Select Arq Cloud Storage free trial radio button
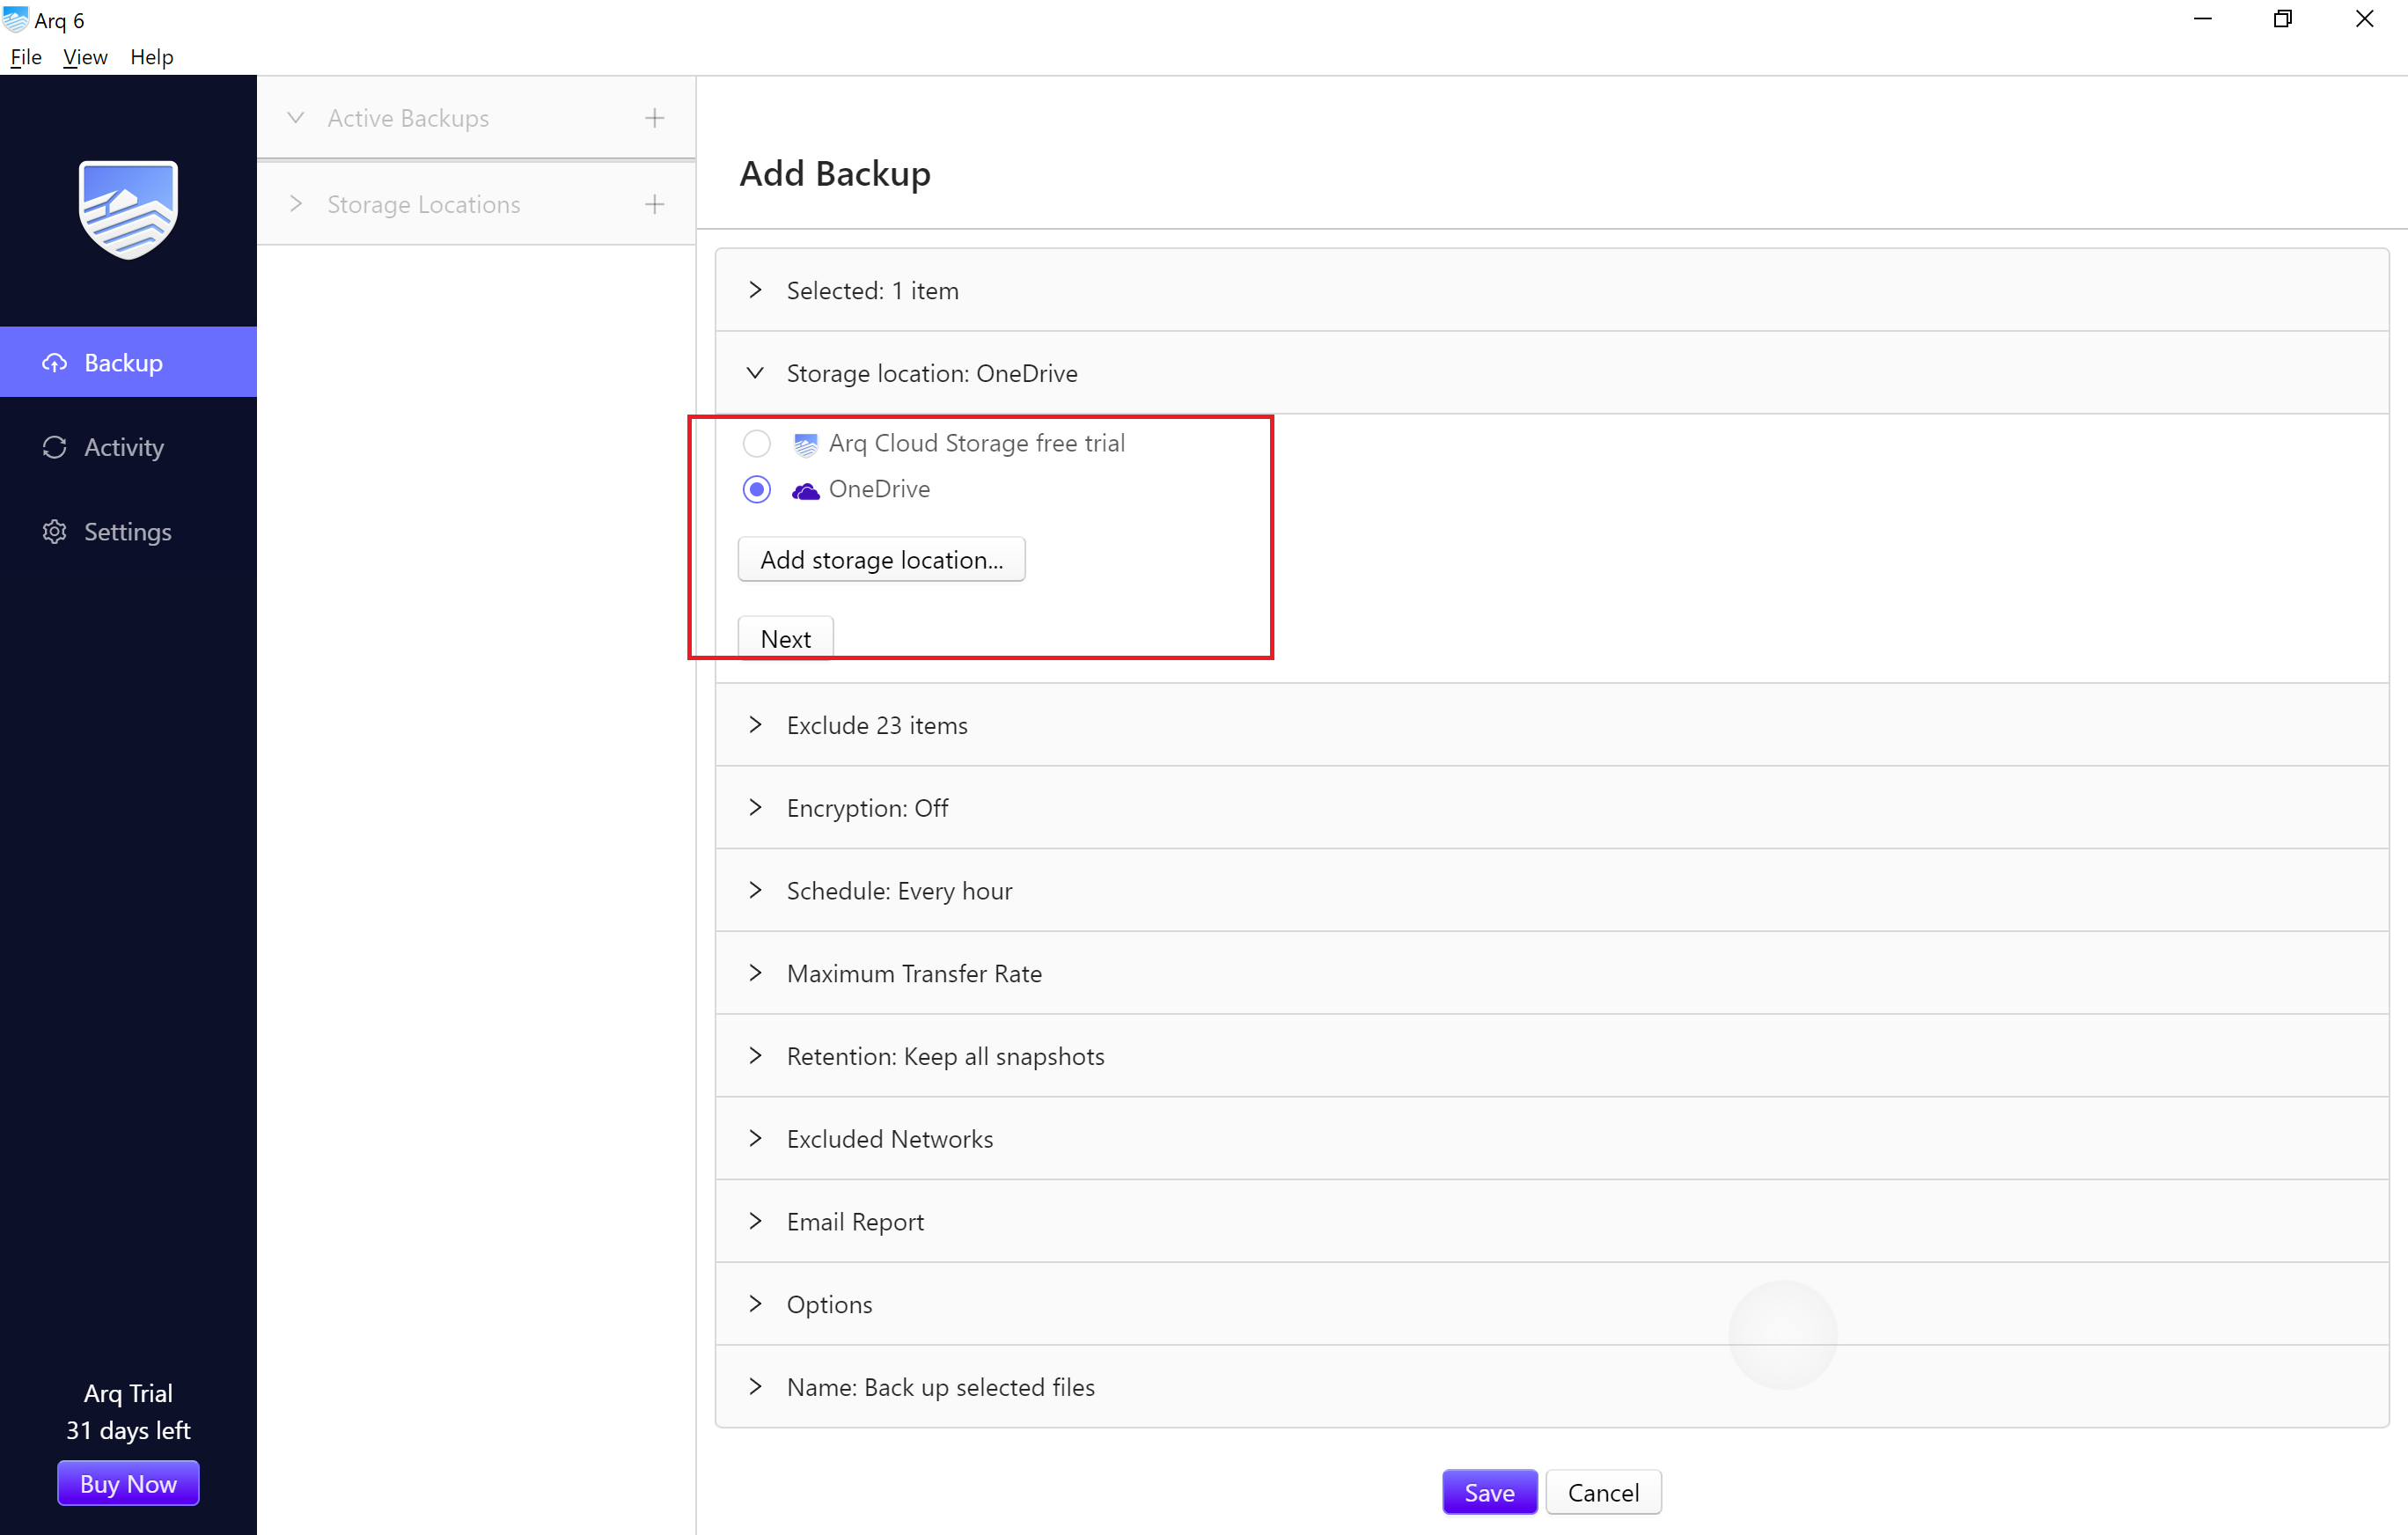This screenshot has width=2408, height=1535. click(757, 443)
